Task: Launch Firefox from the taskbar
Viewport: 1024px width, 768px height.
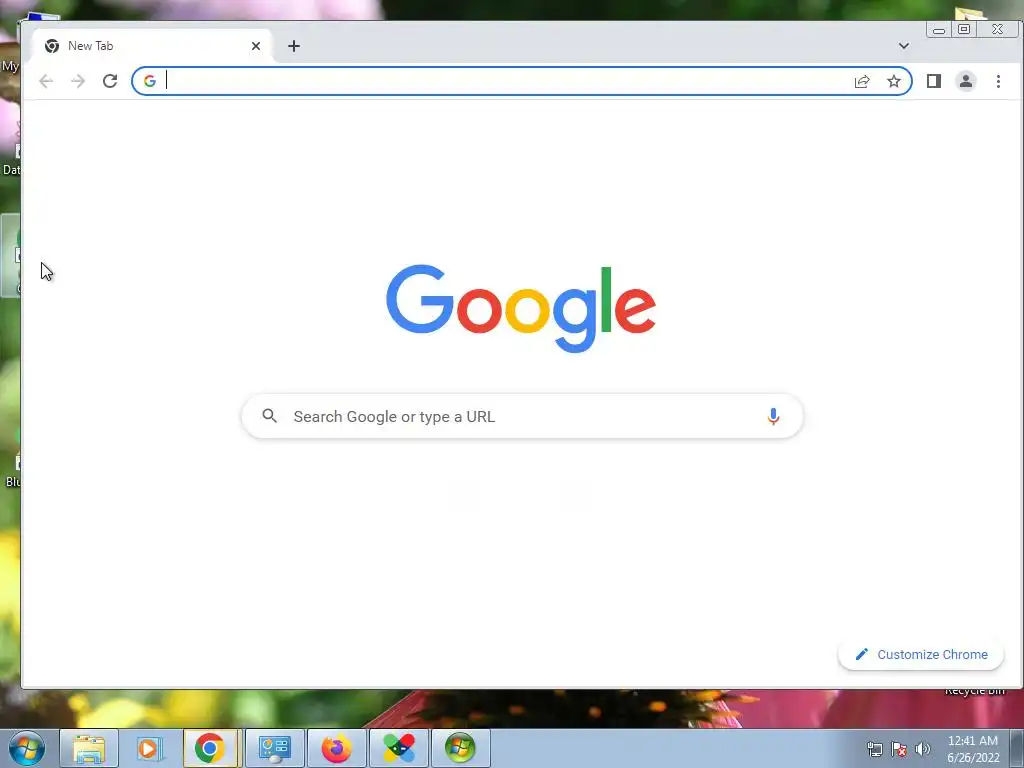Action: pyautogui.click(x=336, y=748)
